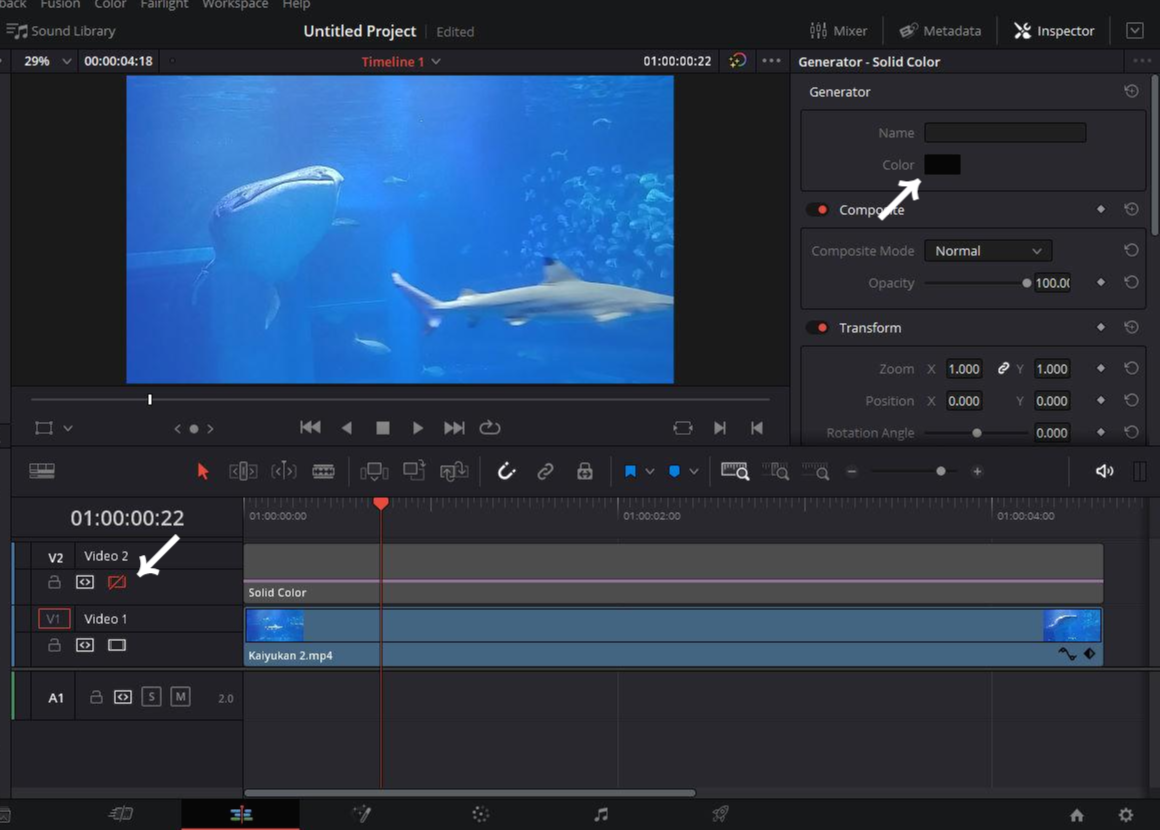
Task: Click Match Frame icon below viewer
Action: [x=683, y=428]
